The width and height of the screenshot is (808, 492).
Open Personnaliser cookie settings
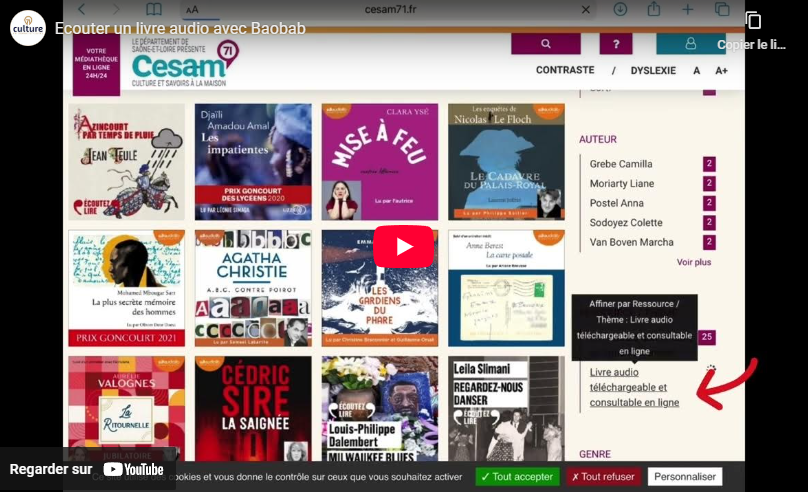click(x=684, y=477)
